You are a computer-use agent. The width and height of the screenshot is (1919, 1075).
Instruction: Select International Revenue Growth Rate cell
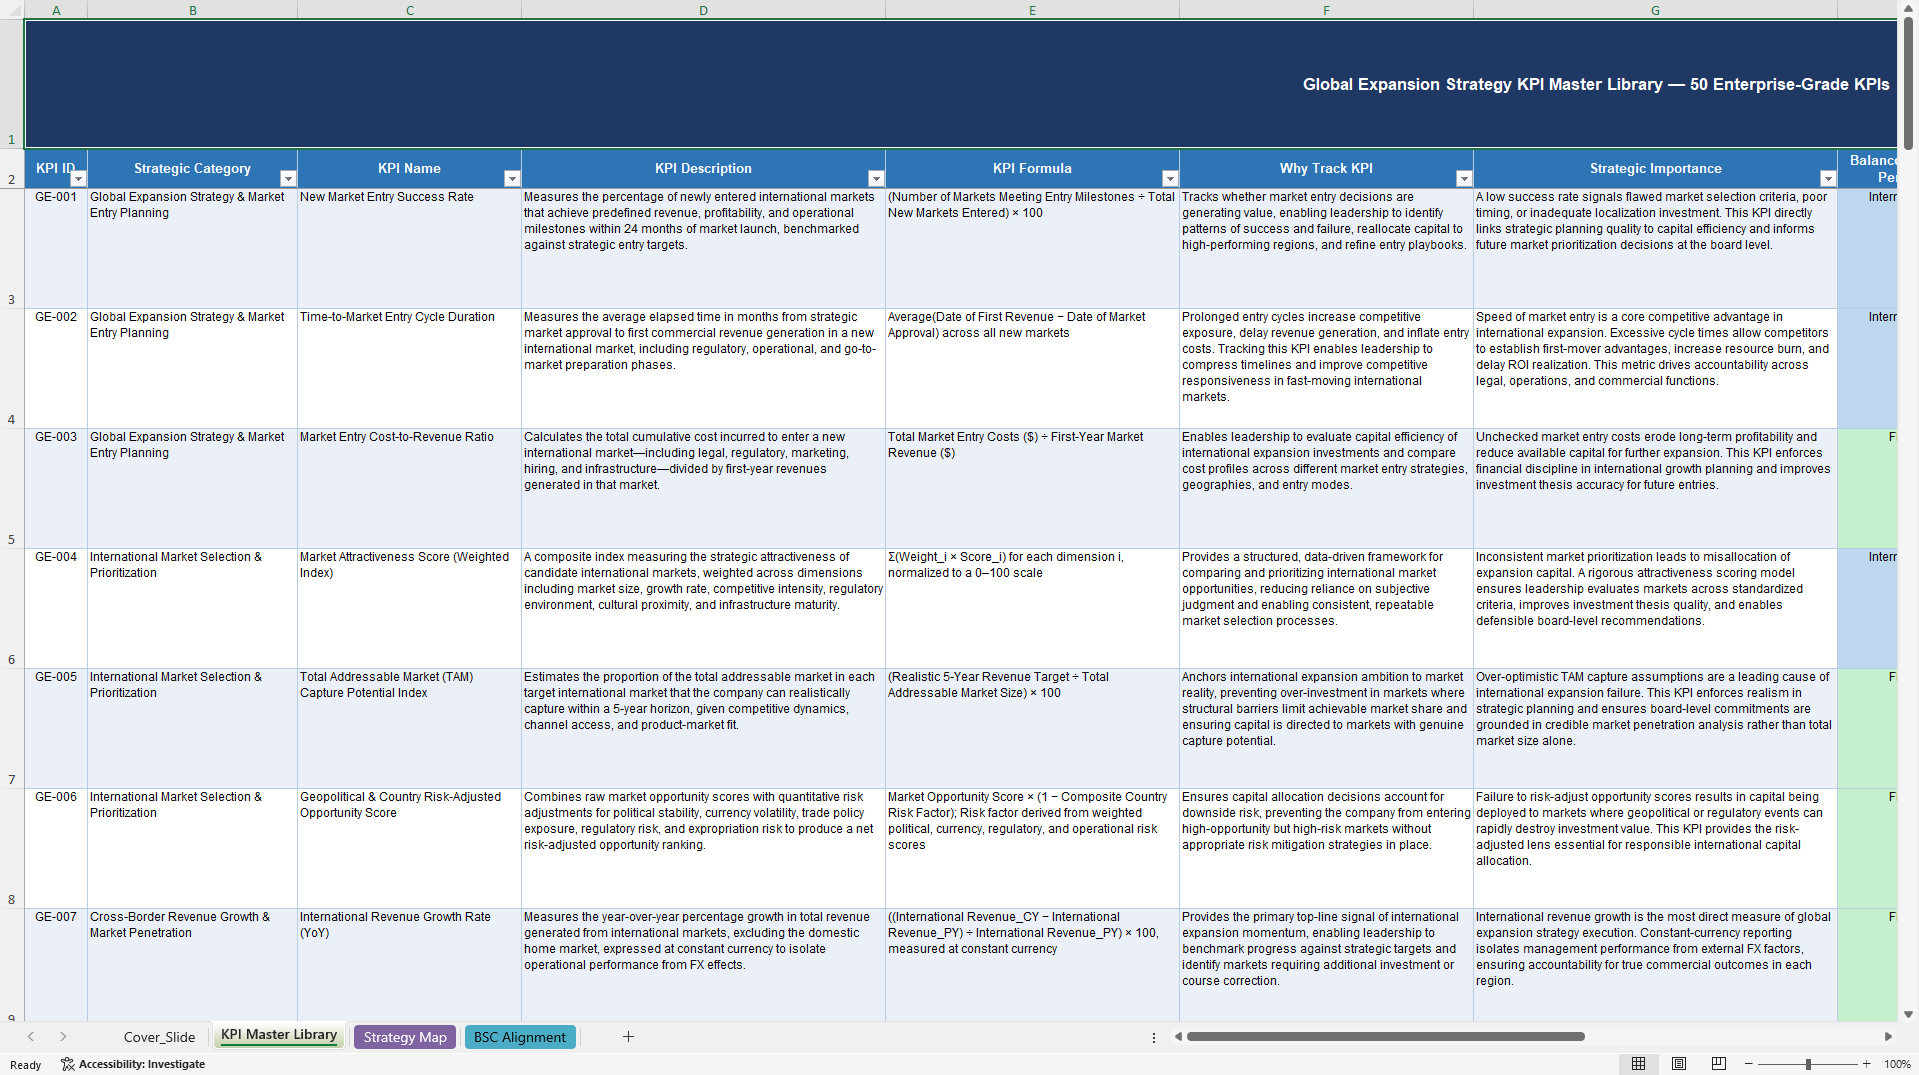tap(409, 964)
